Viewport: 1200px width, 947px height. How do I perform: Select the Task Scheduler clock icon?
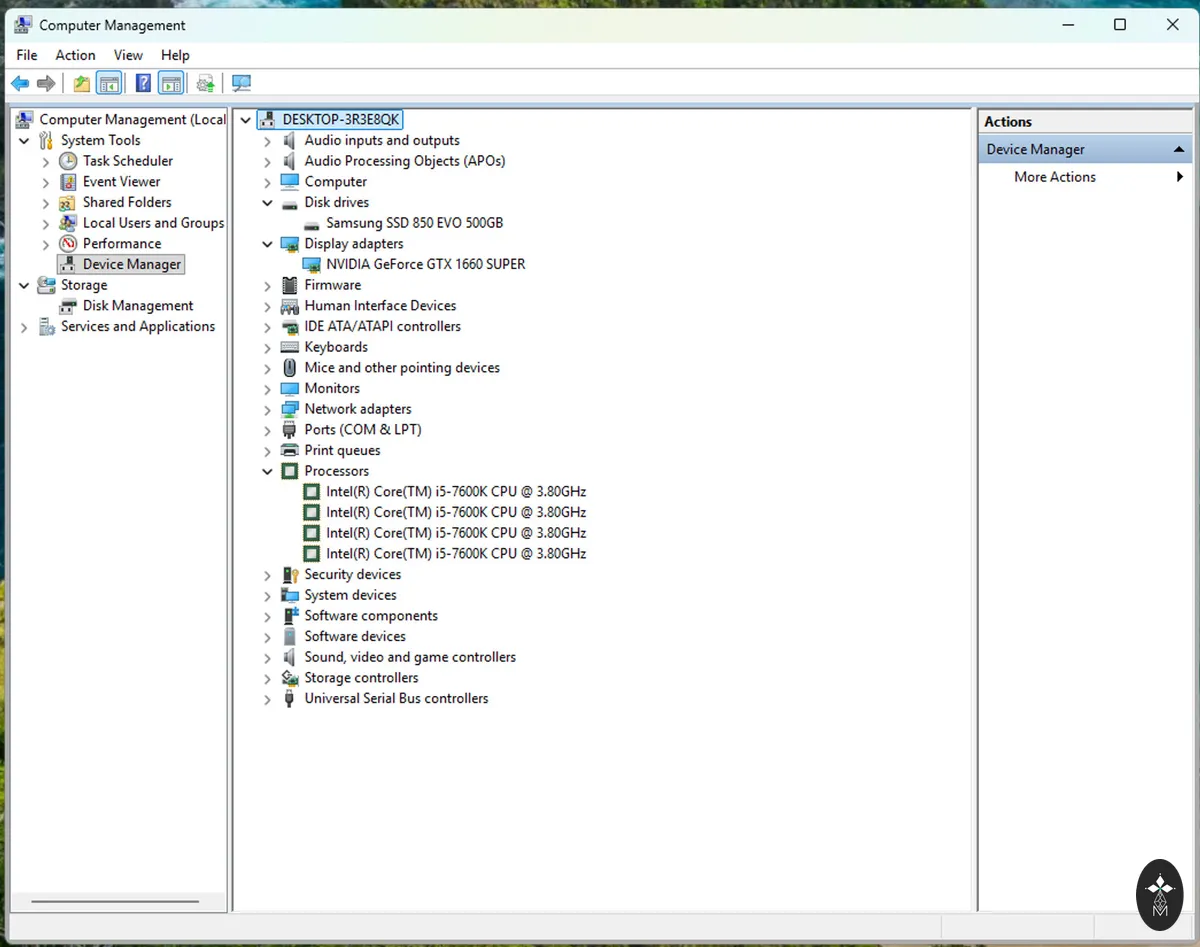[68, 161]
